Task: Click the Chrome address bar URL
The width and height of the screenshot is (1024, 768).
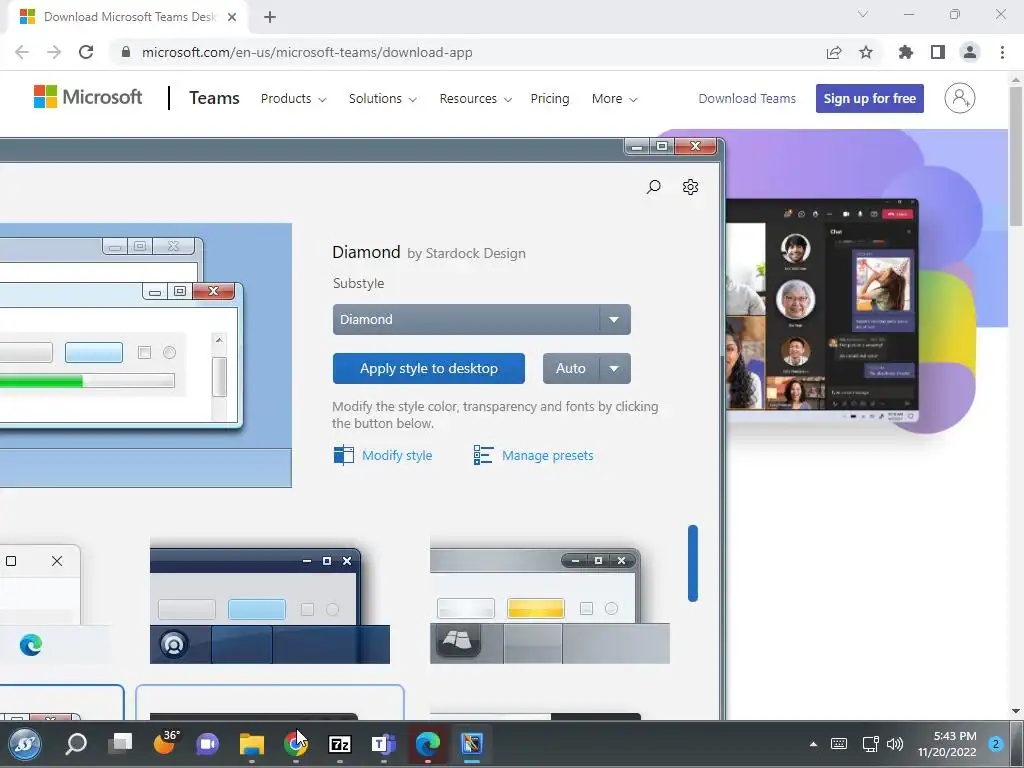Action: click(x=307, y=52)
